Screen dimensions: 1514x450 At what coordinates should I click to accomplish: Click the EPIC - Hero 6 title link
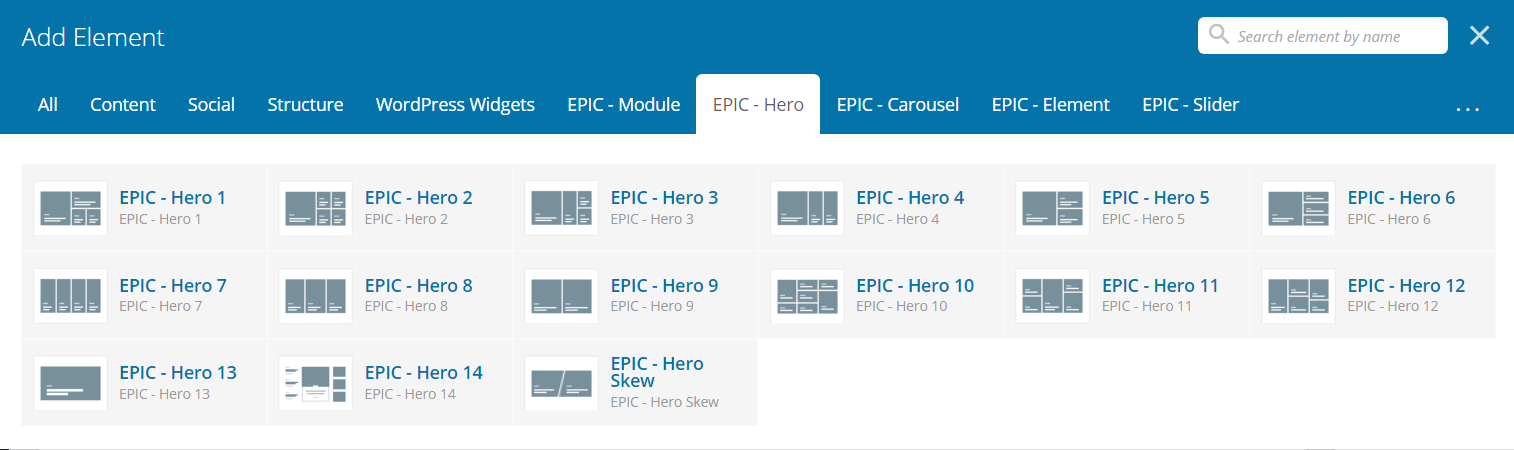(x=1400, y=198)
